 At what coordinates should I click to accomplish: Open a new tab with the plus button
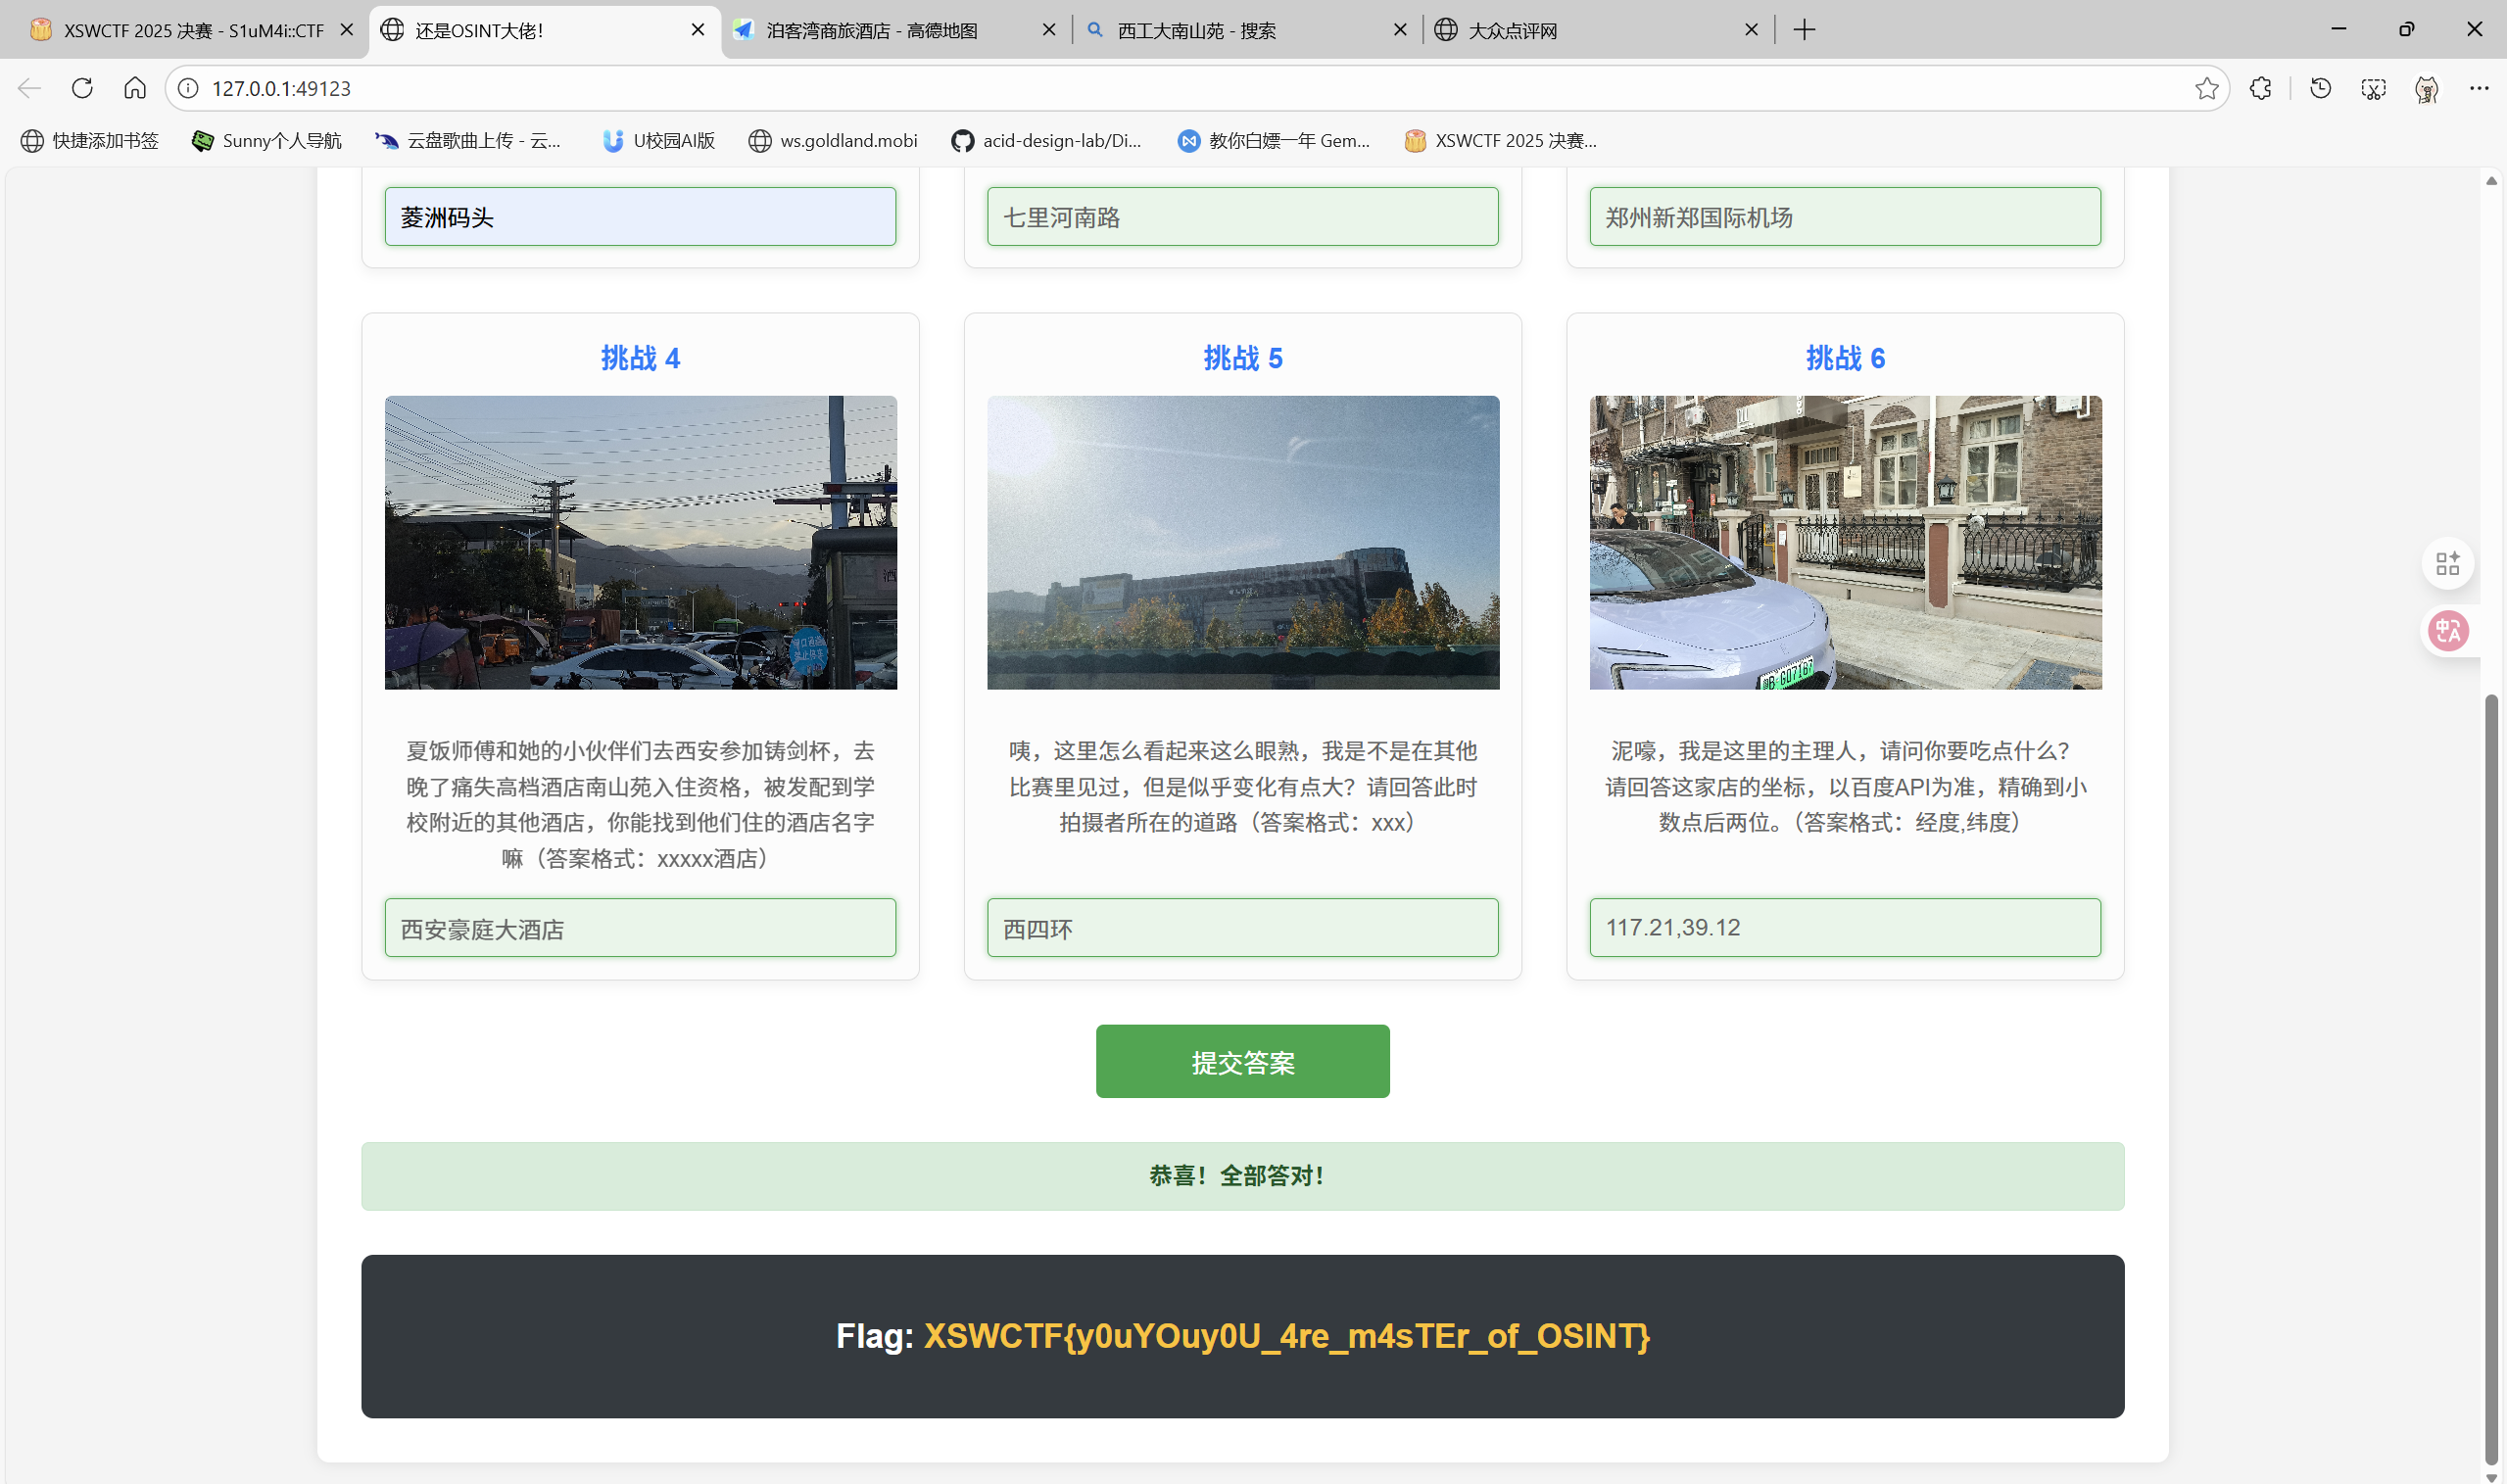pos(1803,30)
